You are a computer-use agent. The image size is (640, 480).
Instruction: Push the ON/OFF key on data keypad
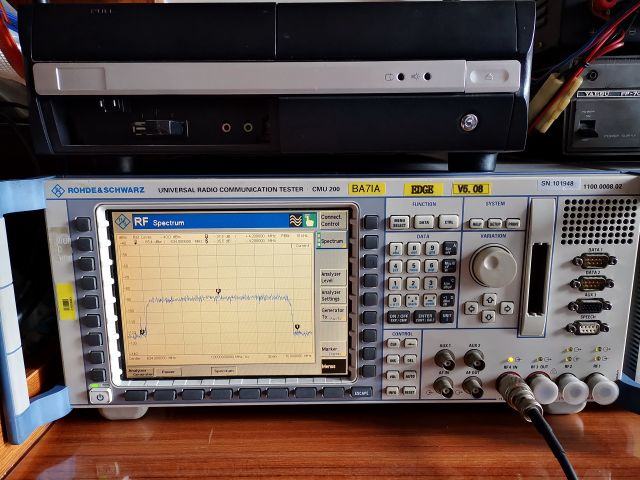point(399,318)
